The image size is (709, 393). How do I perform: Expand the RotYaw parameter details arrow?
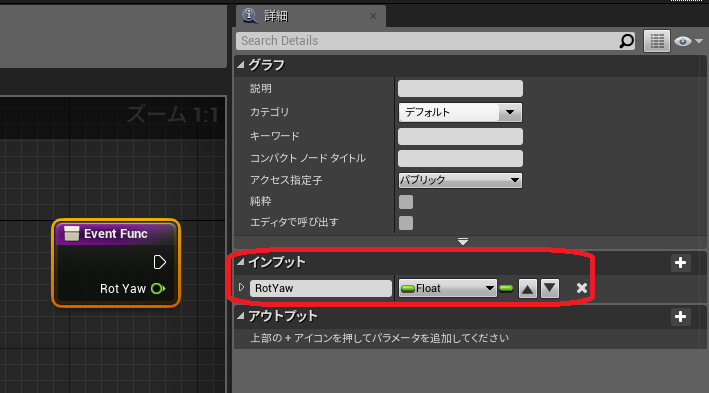(x=241, y=287)
